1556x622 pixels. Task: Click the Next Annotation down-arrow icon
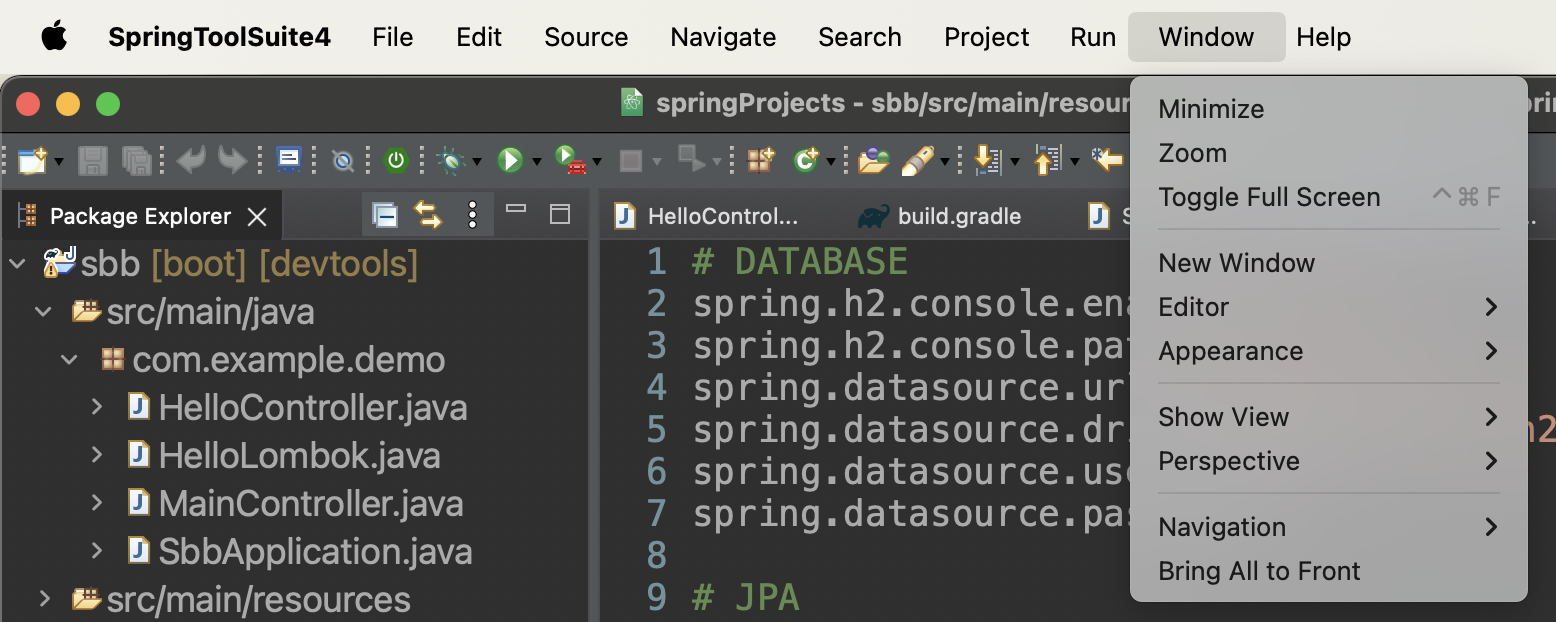point(988,160)
